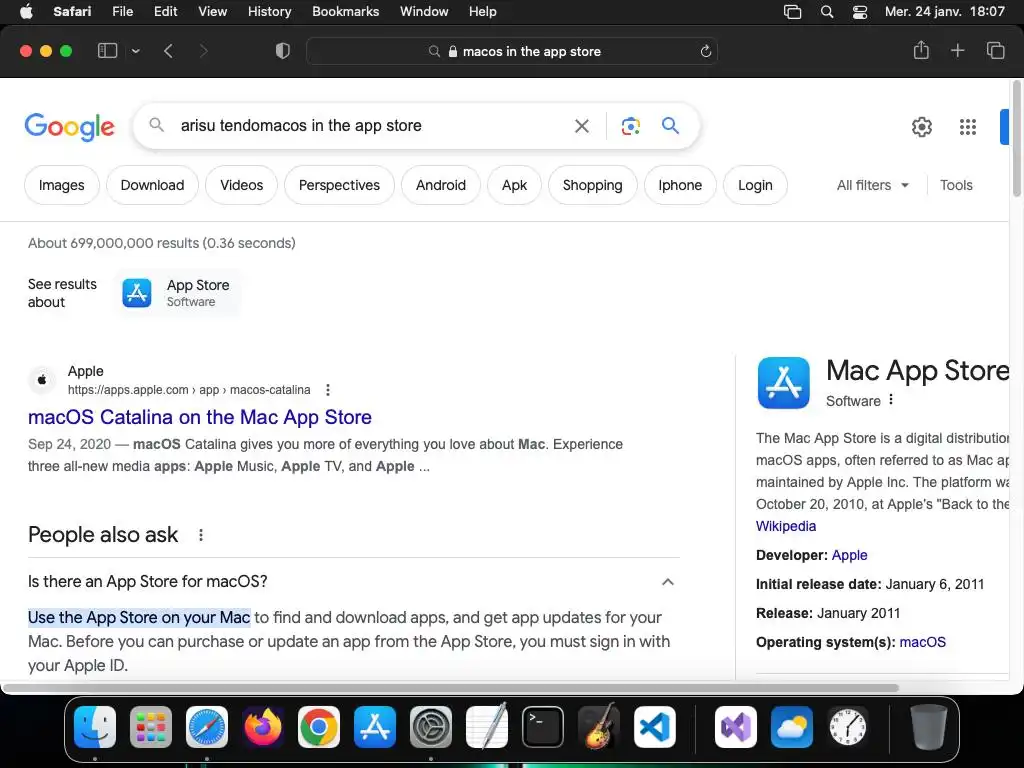The width and height of the screenshot is (1024, 768).
Task: Clear the search query with X
Action: click(x=581, y=126)
